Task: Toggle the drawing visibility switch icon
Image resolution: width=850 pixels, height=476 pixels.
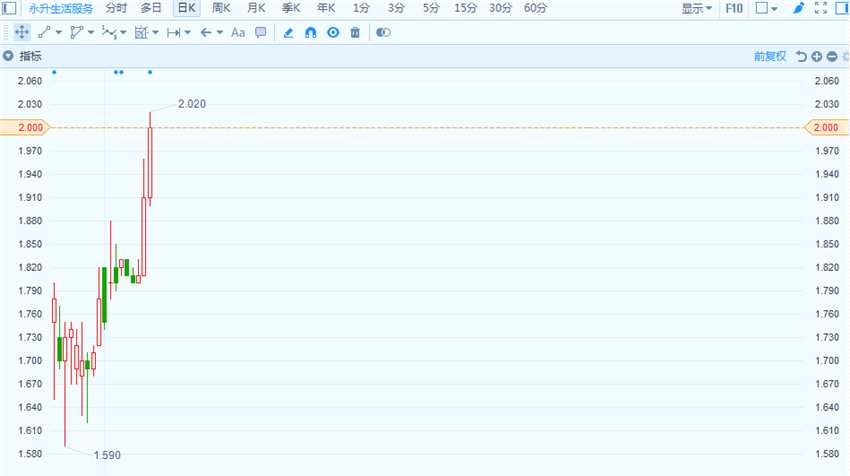Action: point(383,33)
